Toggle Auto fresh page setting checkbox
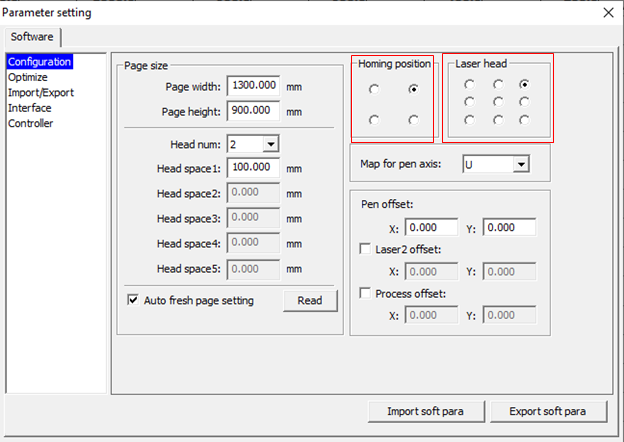This screenshot has height=442, width=624. point(133,300)
